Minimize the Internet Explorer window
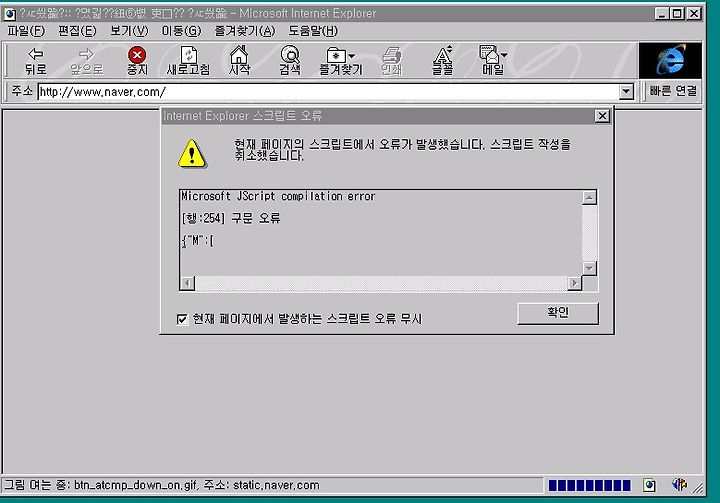The width and height of the screenshot is (720, 503). tap(662, 14)
